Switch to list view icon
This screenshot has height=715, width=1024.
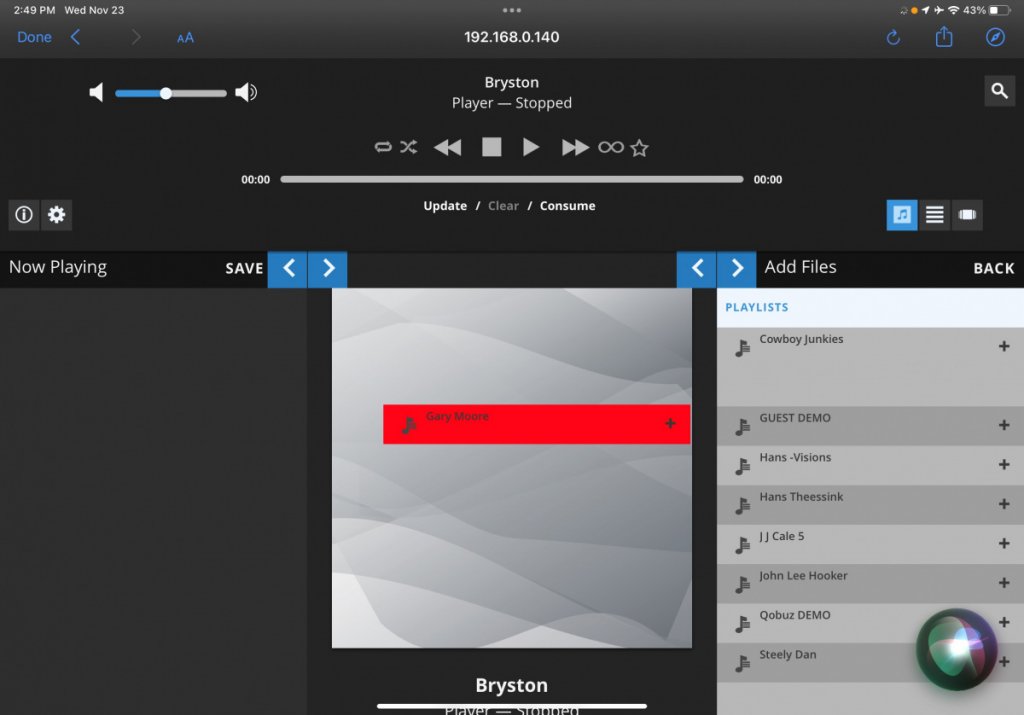[935, 215]
